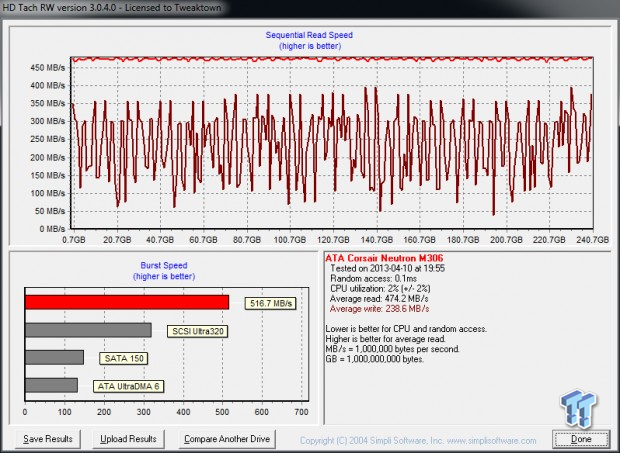Viewport: 620px width, 453px height.
Task: Click the 516.7 MB/s value label
Action: (x=271, y=303)
